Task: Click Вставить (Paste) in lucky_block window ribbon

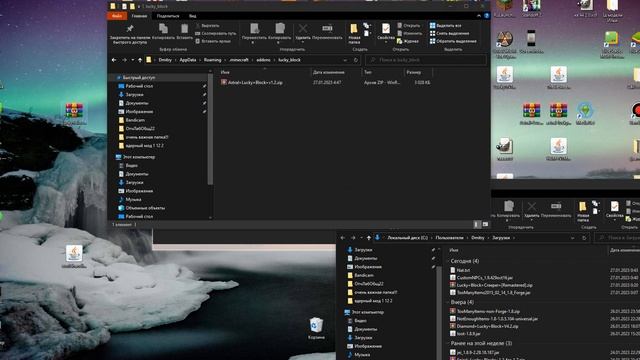Action: point(184,32)
